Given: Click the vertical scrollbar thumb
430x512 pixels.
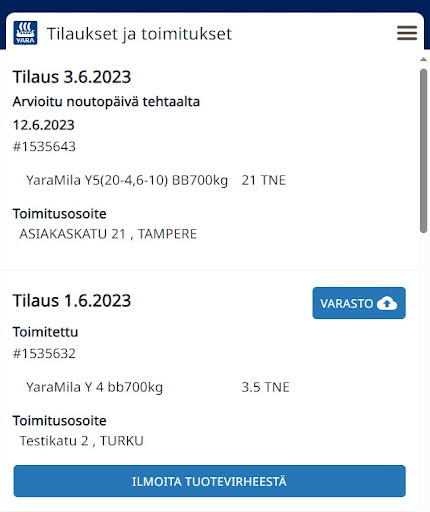Looking at the screenshot, I should click(x=423, y=151).
